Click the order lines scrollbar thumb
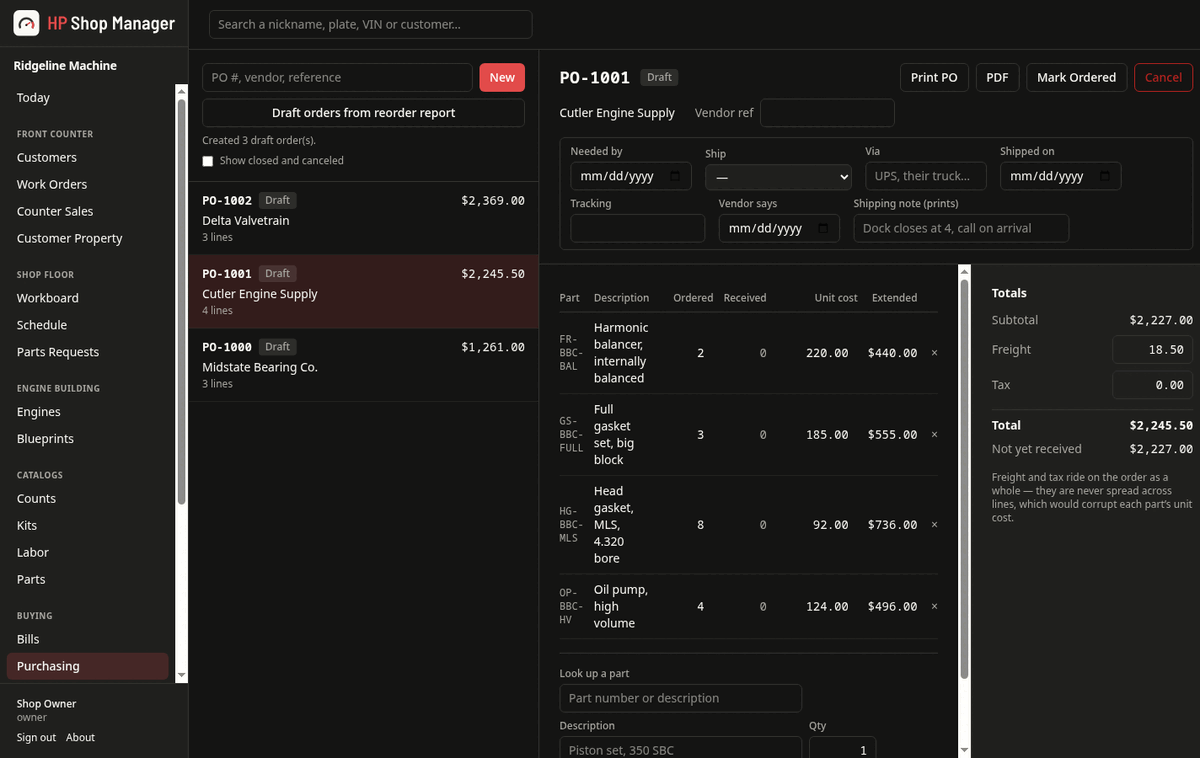 [x=964, y=480]
